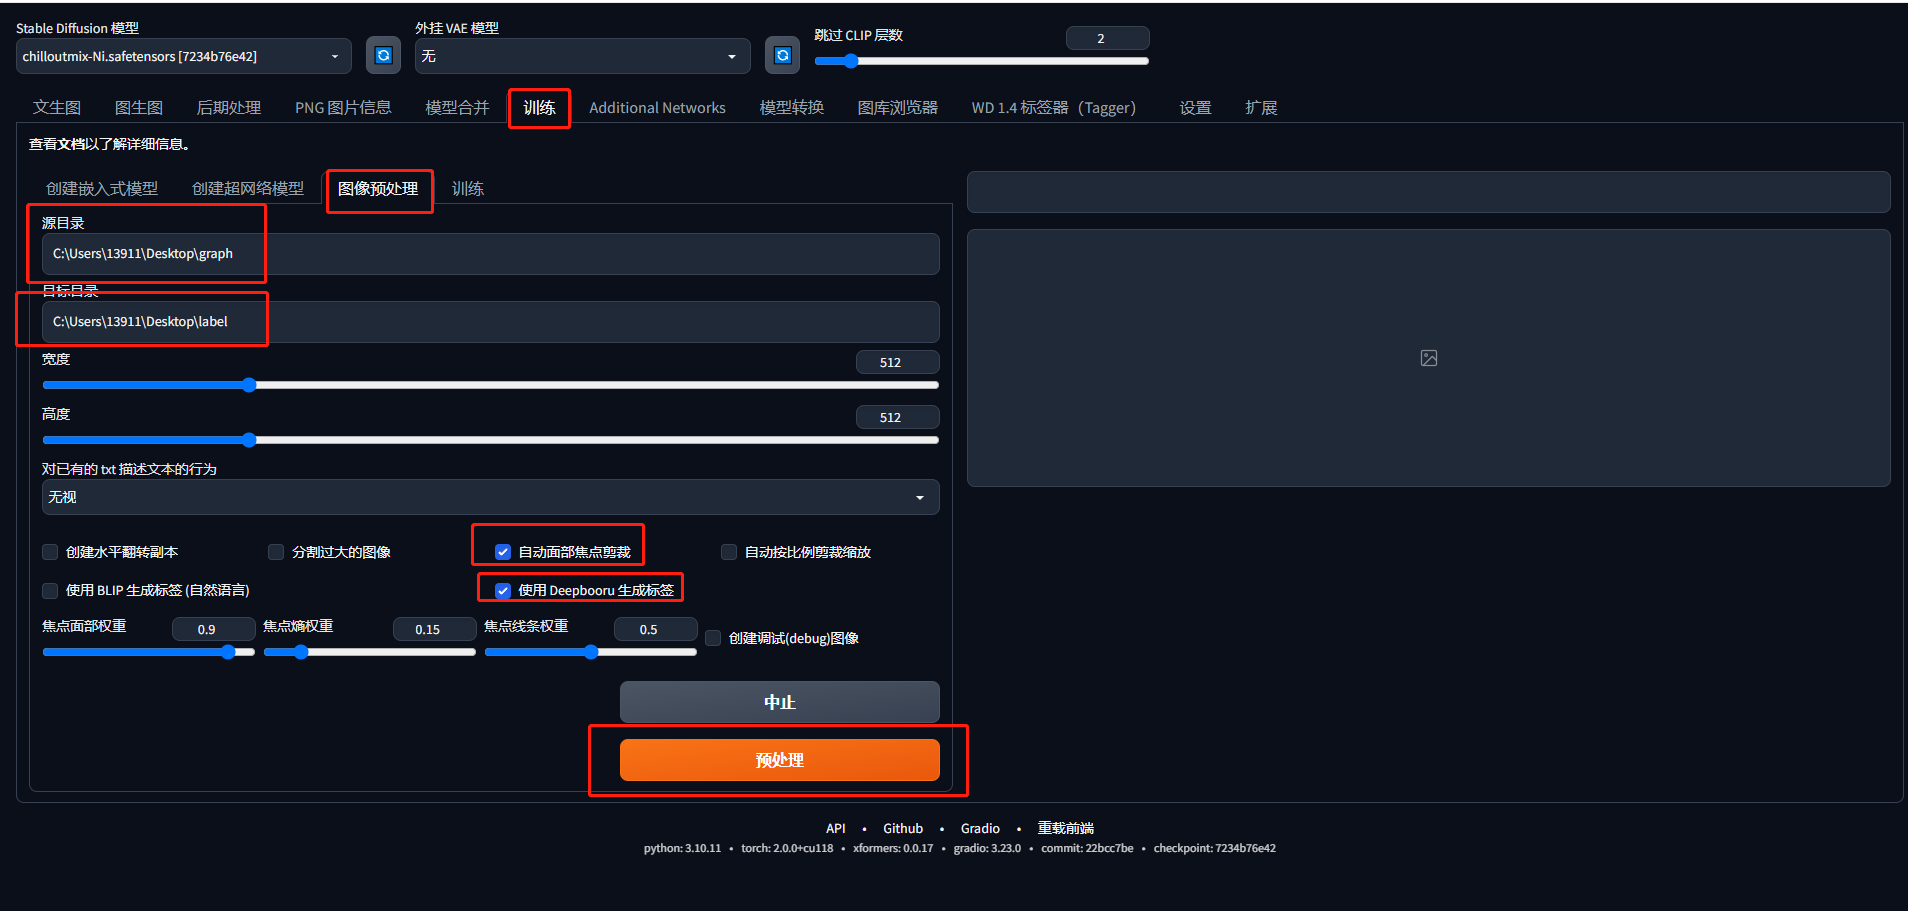The width and height of the screenshot is (1908, 911).
Task: Click the 宽度 value box showing 512
Action: tap(897, 362)
